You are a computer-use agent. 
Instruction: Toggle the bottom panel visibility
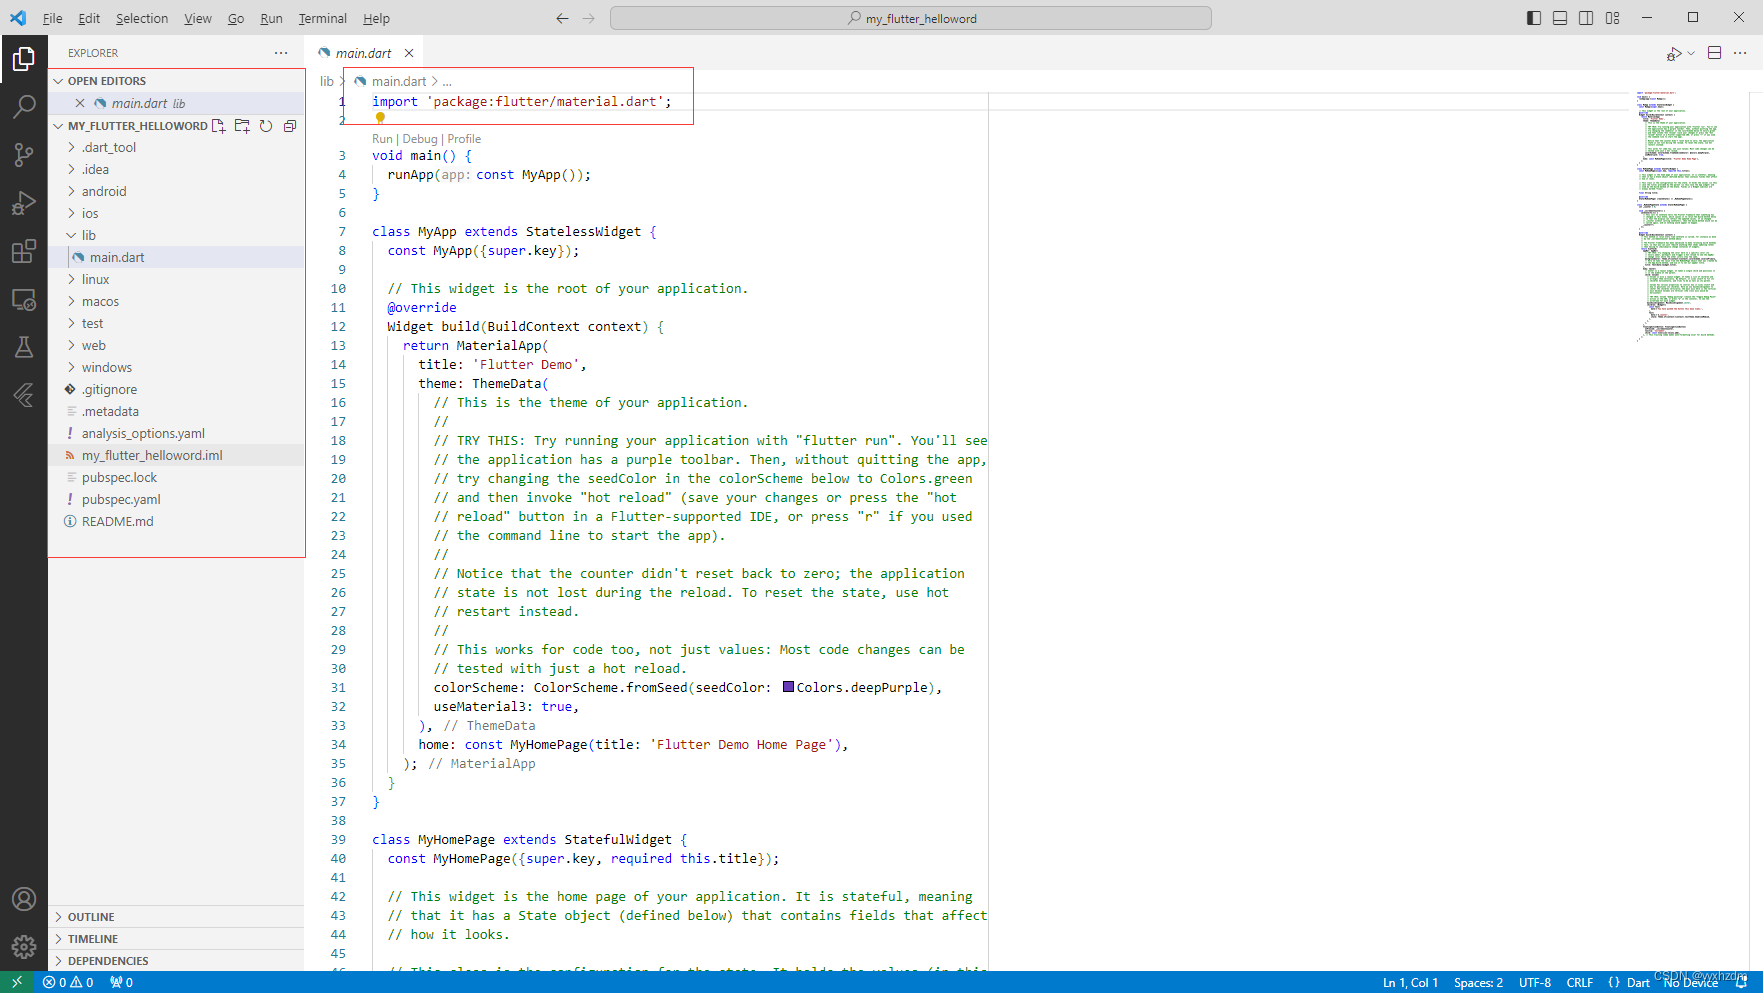[1559, 17]
